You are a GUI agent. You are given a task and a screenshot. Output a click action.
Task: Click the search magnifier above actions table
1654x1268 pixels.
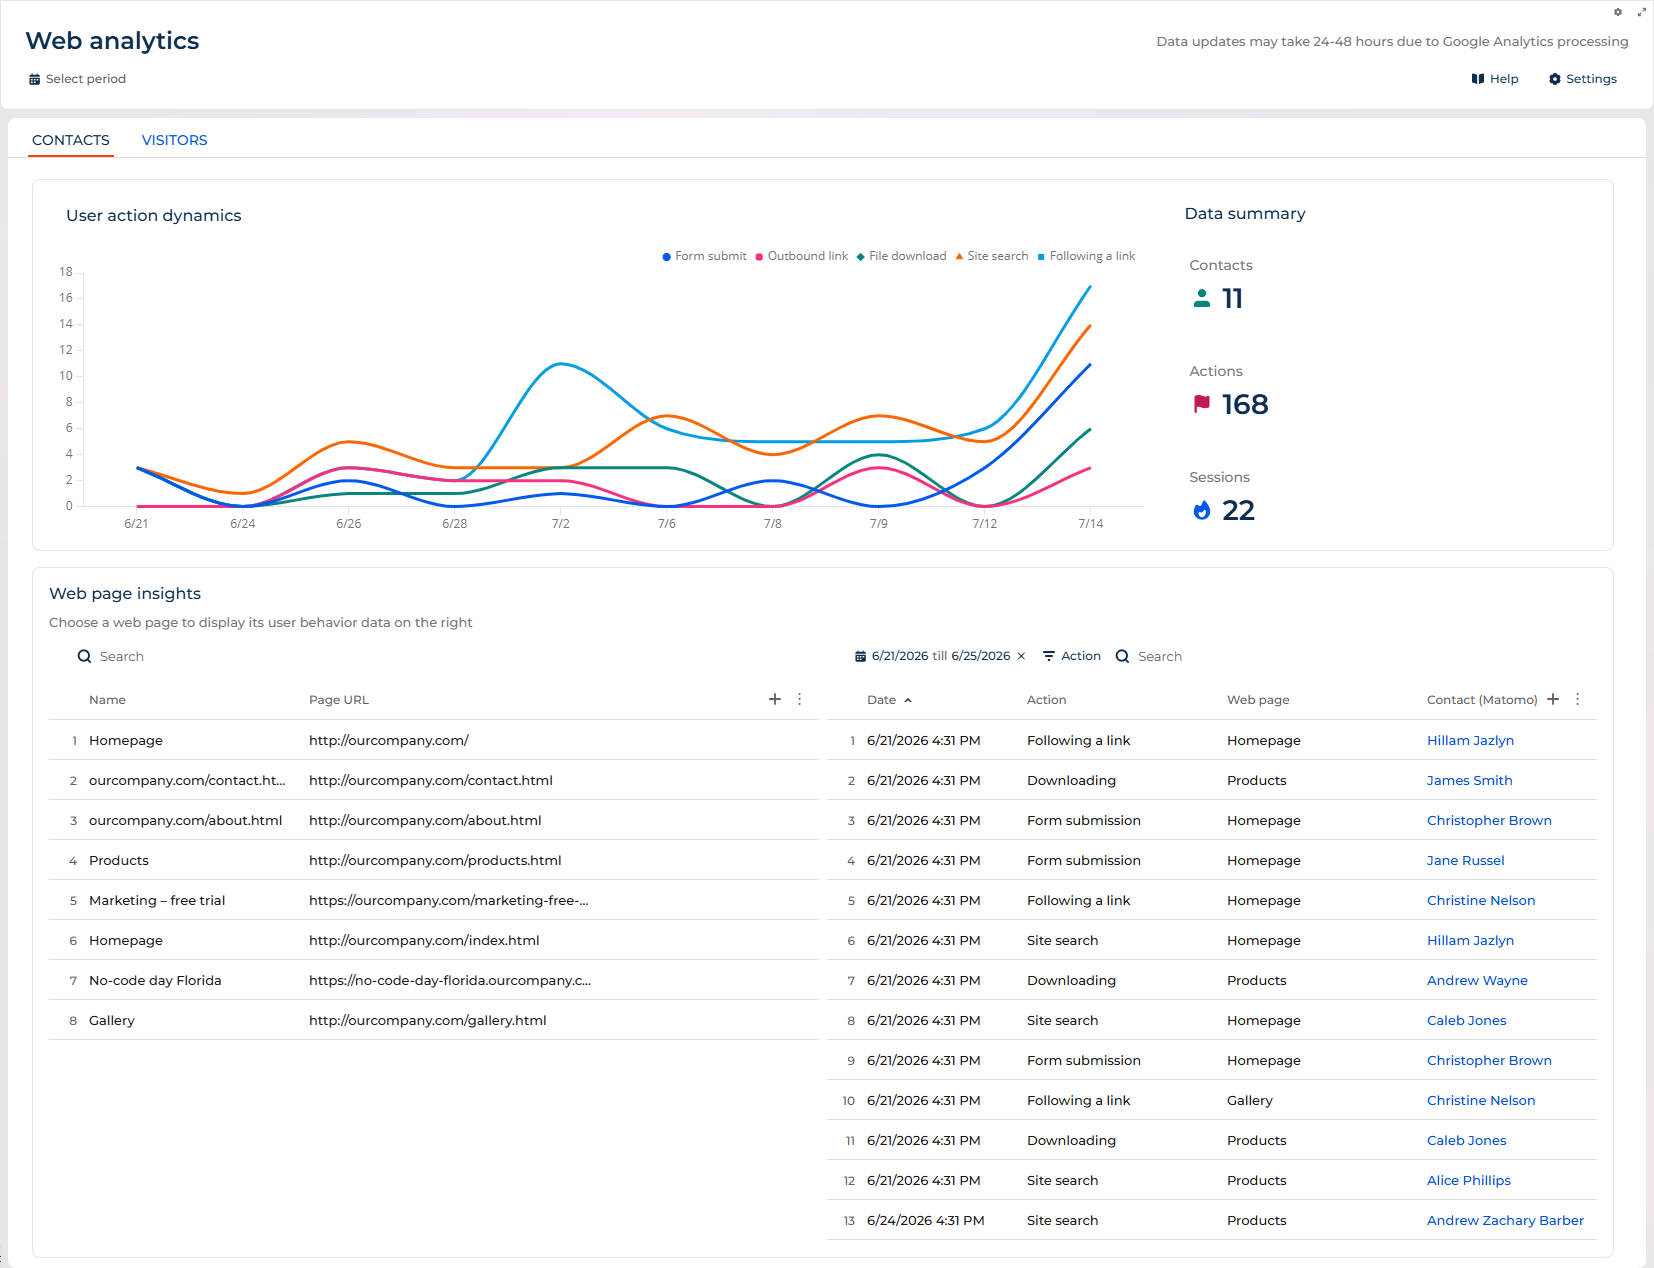coord(1123,656)
